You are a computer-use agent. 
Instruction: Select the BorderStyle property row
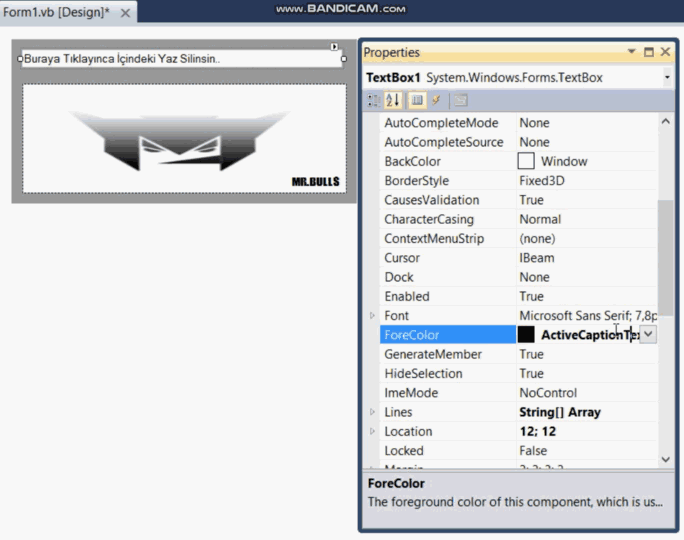click(x=518, y=181)
